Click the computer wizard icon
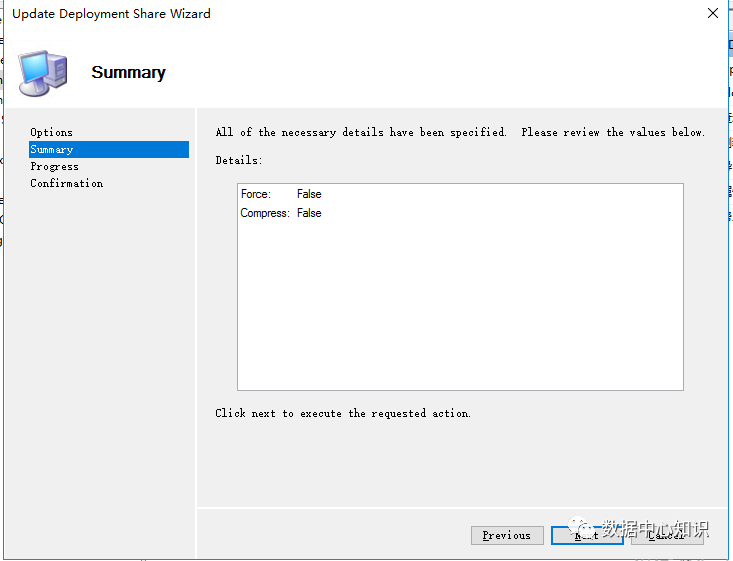Screen dimensions: 733x561 point(43,73)
